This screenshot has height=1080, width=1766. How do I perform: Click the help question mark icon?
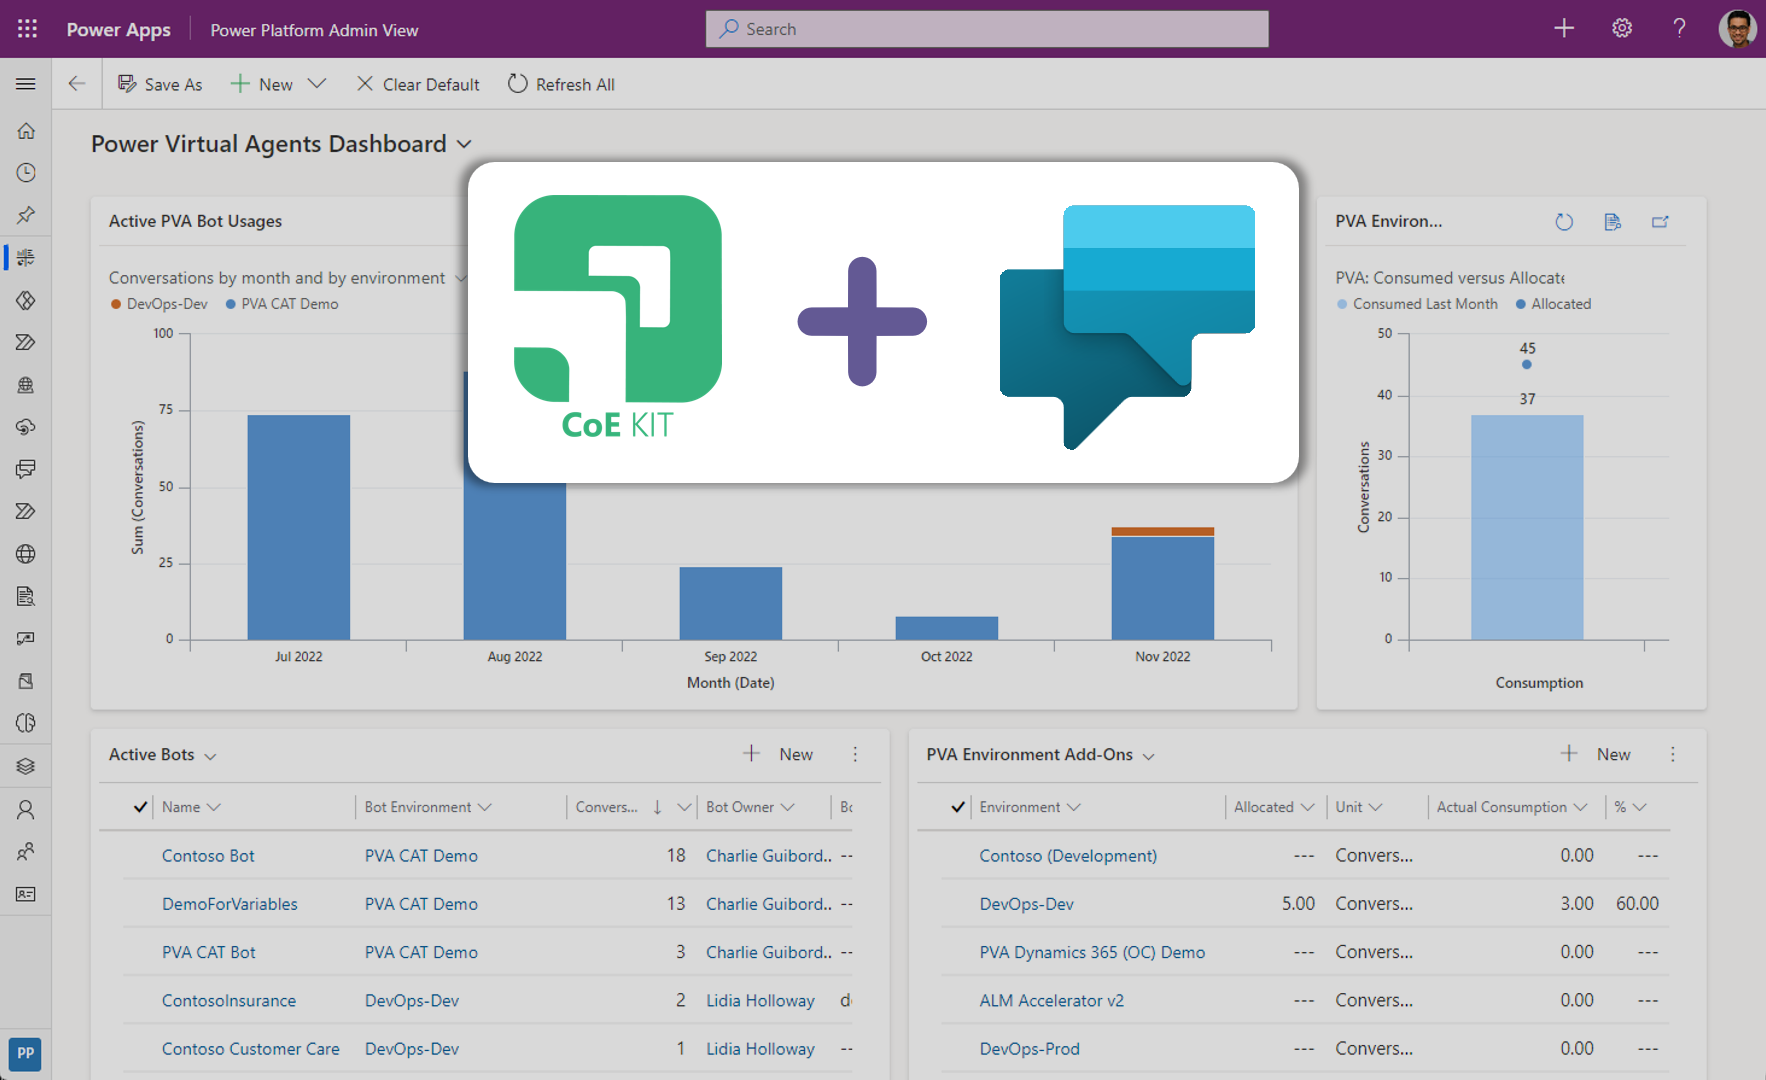click(1679, 29)
